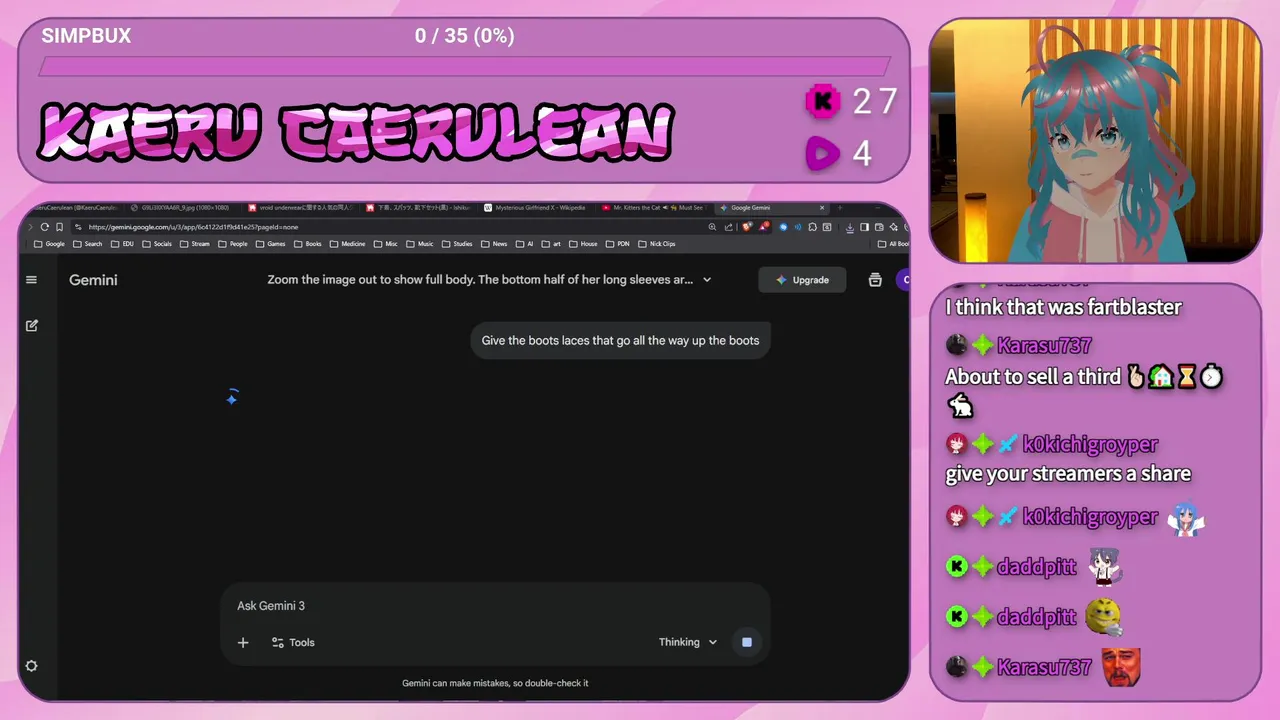Switch to the Mysterious Girlfriend X Wikipedia tab

tap(536, 208)
